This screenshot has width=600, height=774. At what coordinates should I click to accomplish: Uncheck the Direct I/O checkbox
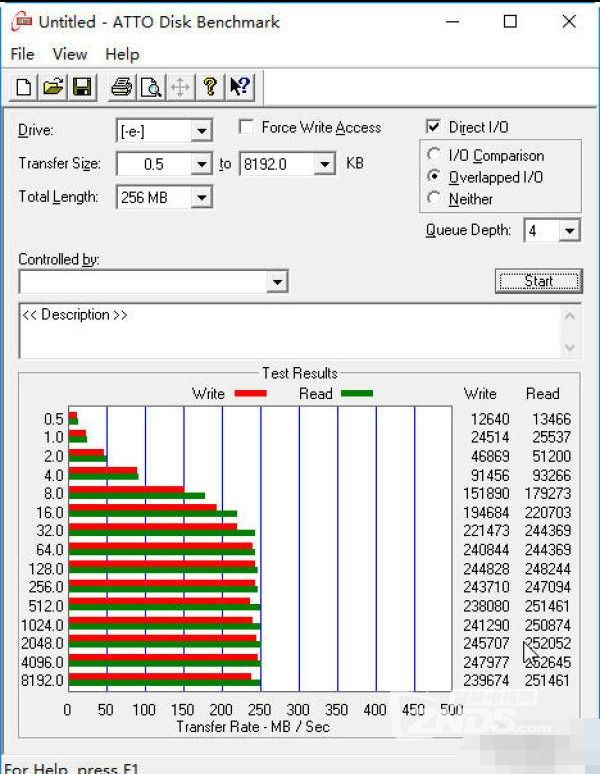[433, 127]
